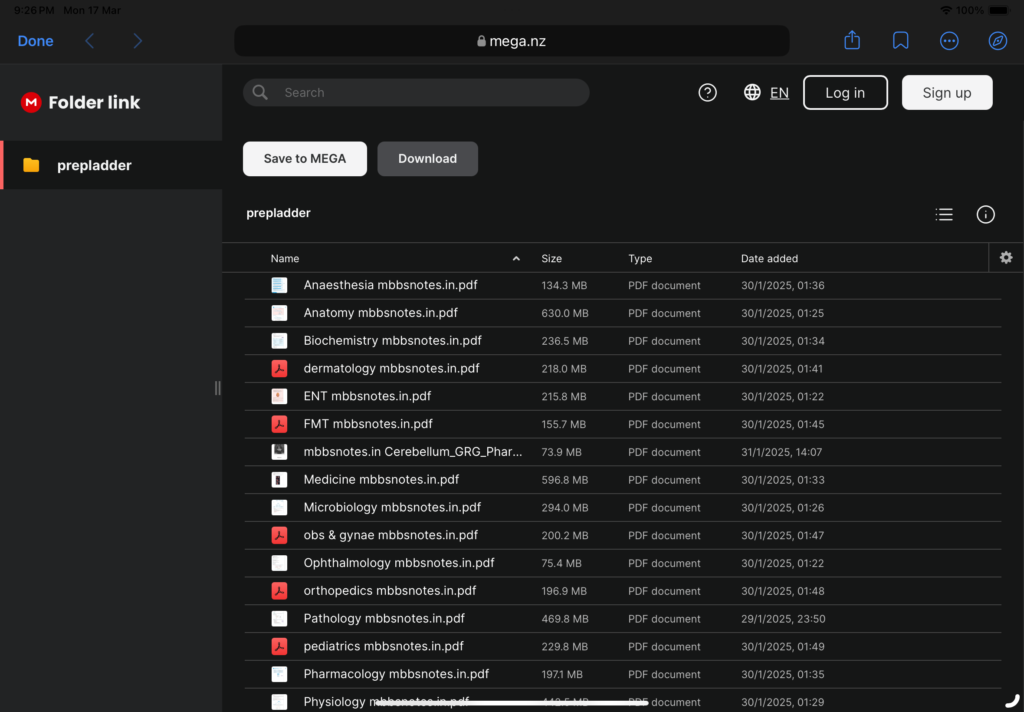Viewport: 1024px width, 712px height.
Task: Sort by Size column header
Action: 551,259
